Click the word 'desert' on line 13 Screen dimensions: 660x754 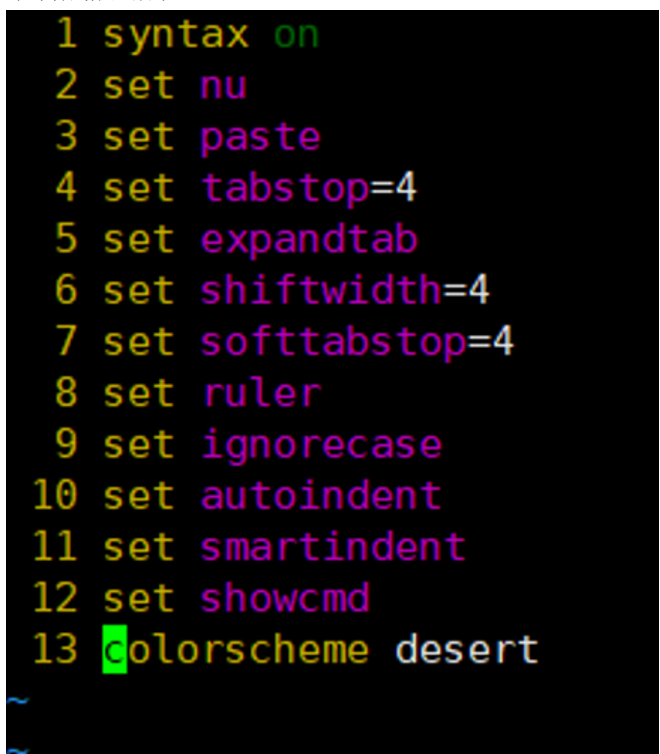(x=467, y=649)
